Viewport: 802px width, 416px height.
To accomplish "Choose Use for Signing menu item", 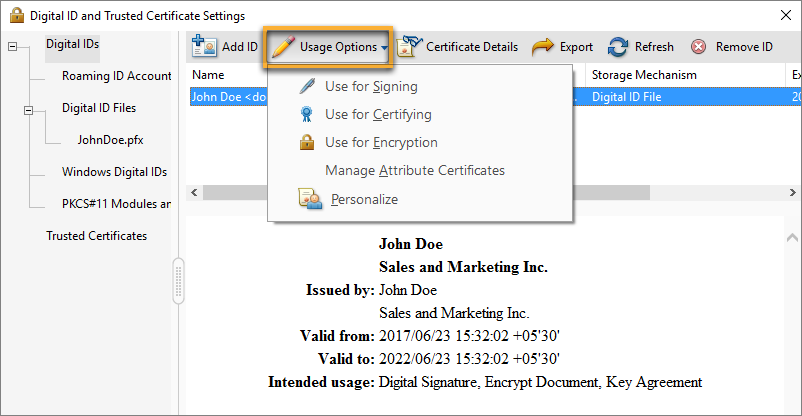I will 371,87.
